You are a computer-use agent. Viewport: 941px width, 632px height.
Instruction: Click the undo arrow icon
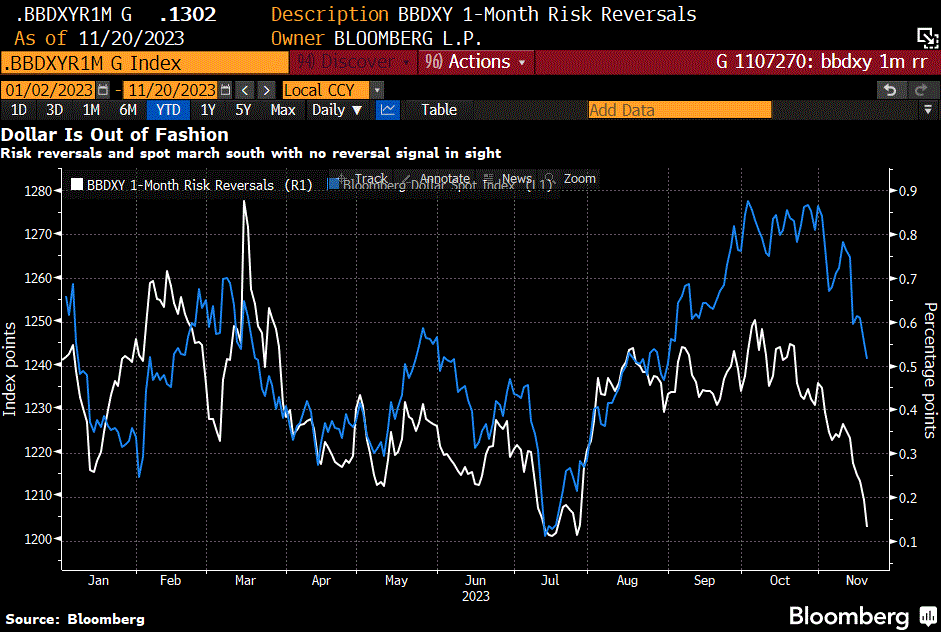pos(890,90)
